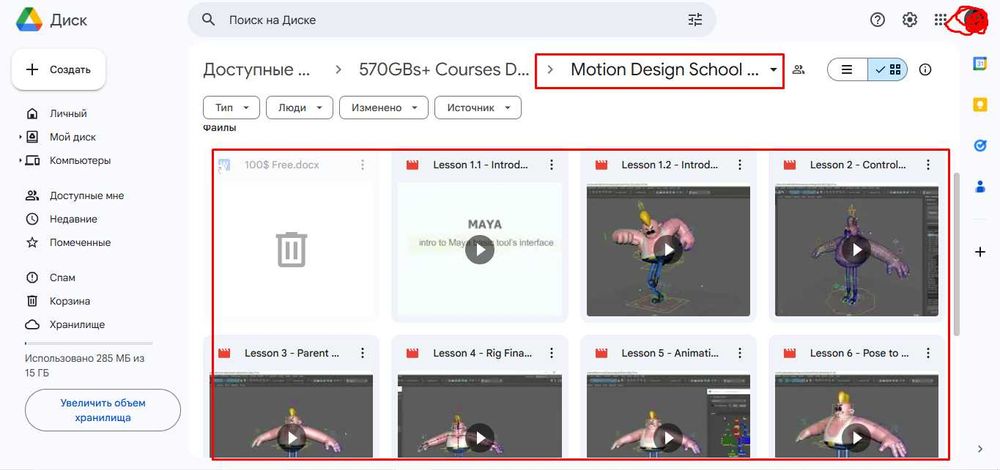Open more options for Lesson 4 file
Image resolution: width=1000 pixels, height=470 pixels.
(551, 353)
